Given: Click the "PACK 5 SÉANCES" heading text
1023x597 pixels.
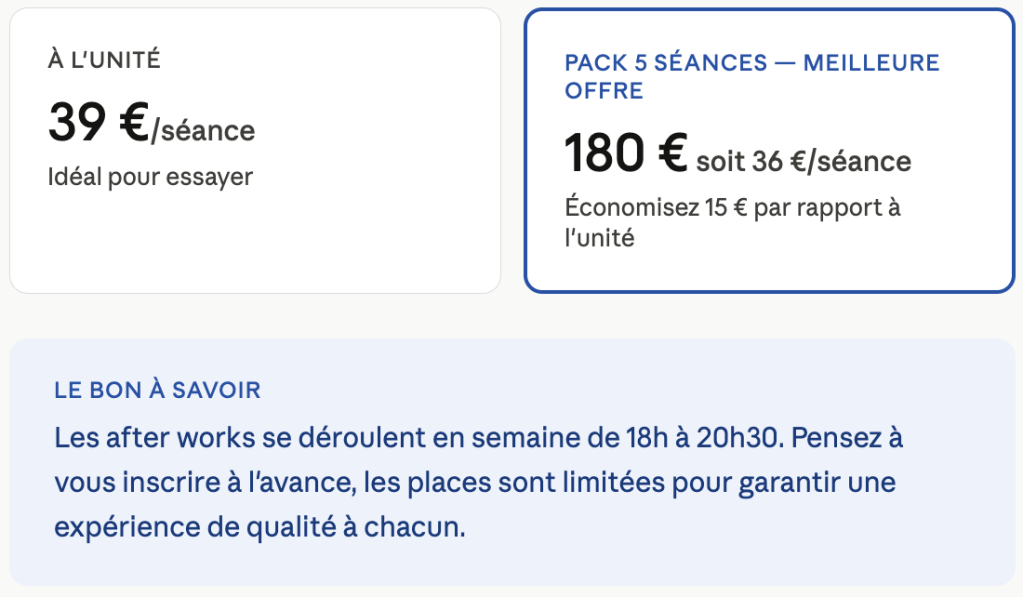Looking at the screenshot, I should (666, 63).
